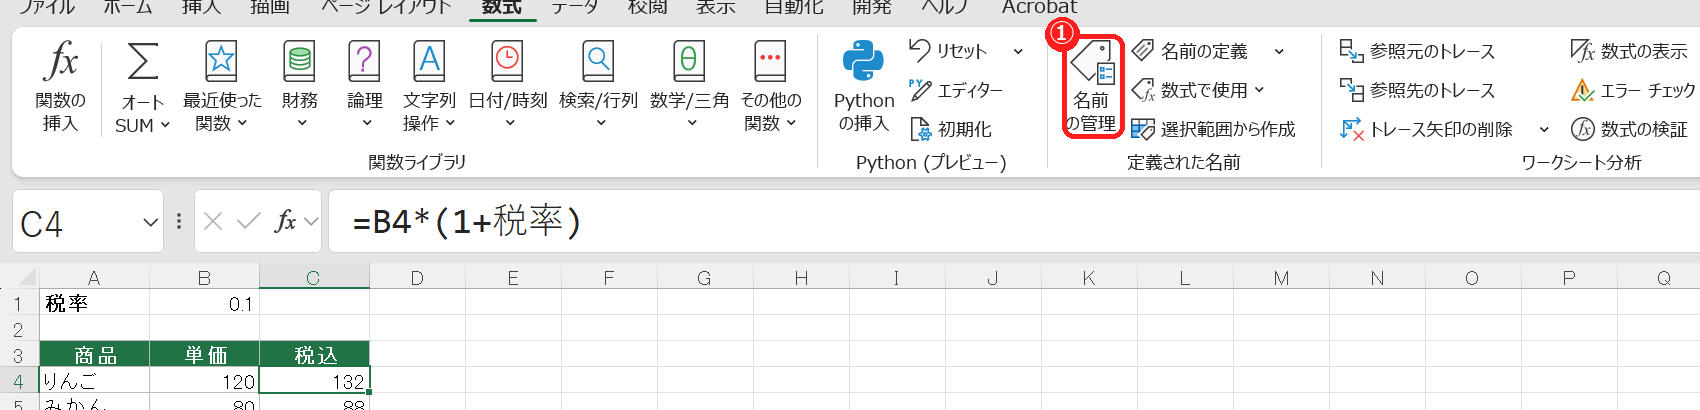Click the AutoSum (オートSUM) sigma icon
The image size is (1700, 410).
tap(143, 62)
